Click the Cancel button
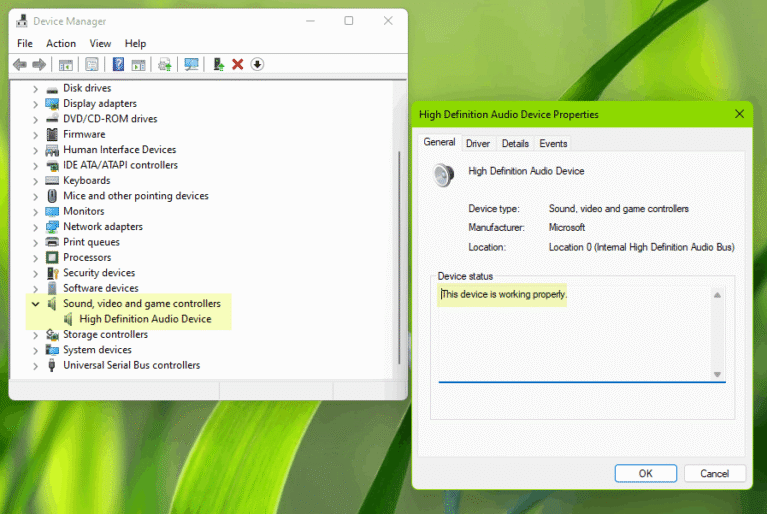The height and width of the screenshot is (514, 767). [714, 474]
